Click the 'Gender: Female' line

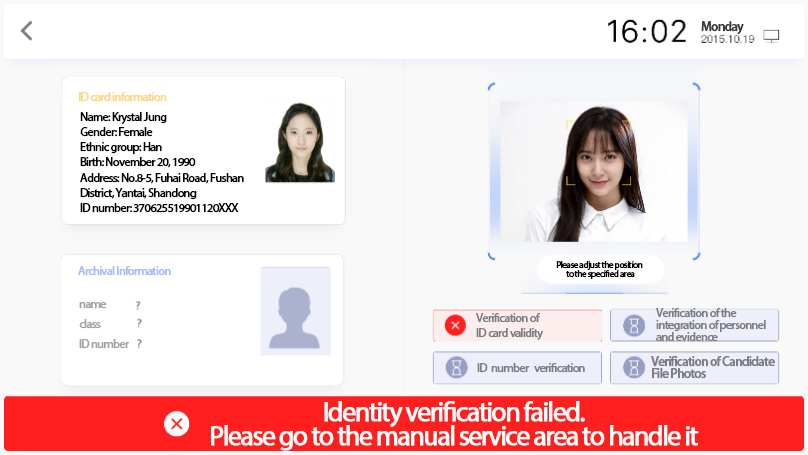116,132
